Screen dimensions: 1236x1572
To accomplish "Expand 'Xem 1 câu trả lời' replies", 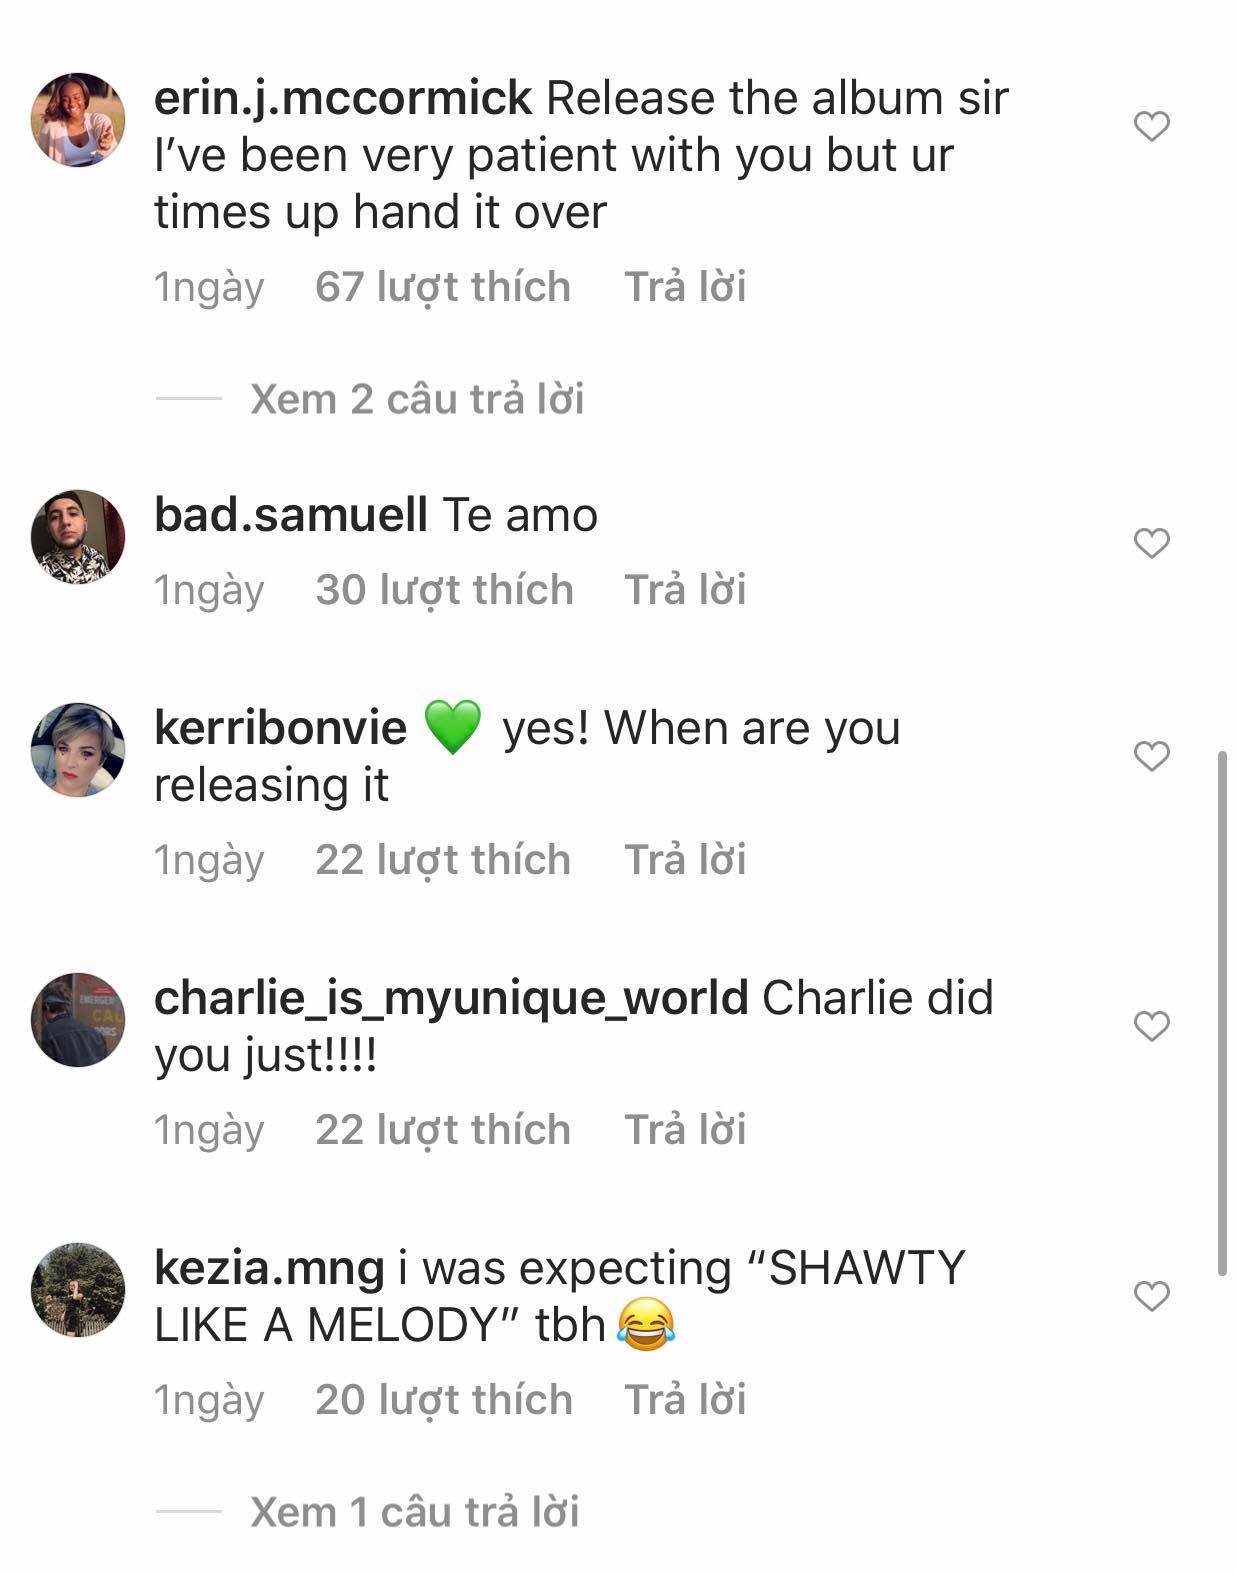I will (x=414, y=1512).
